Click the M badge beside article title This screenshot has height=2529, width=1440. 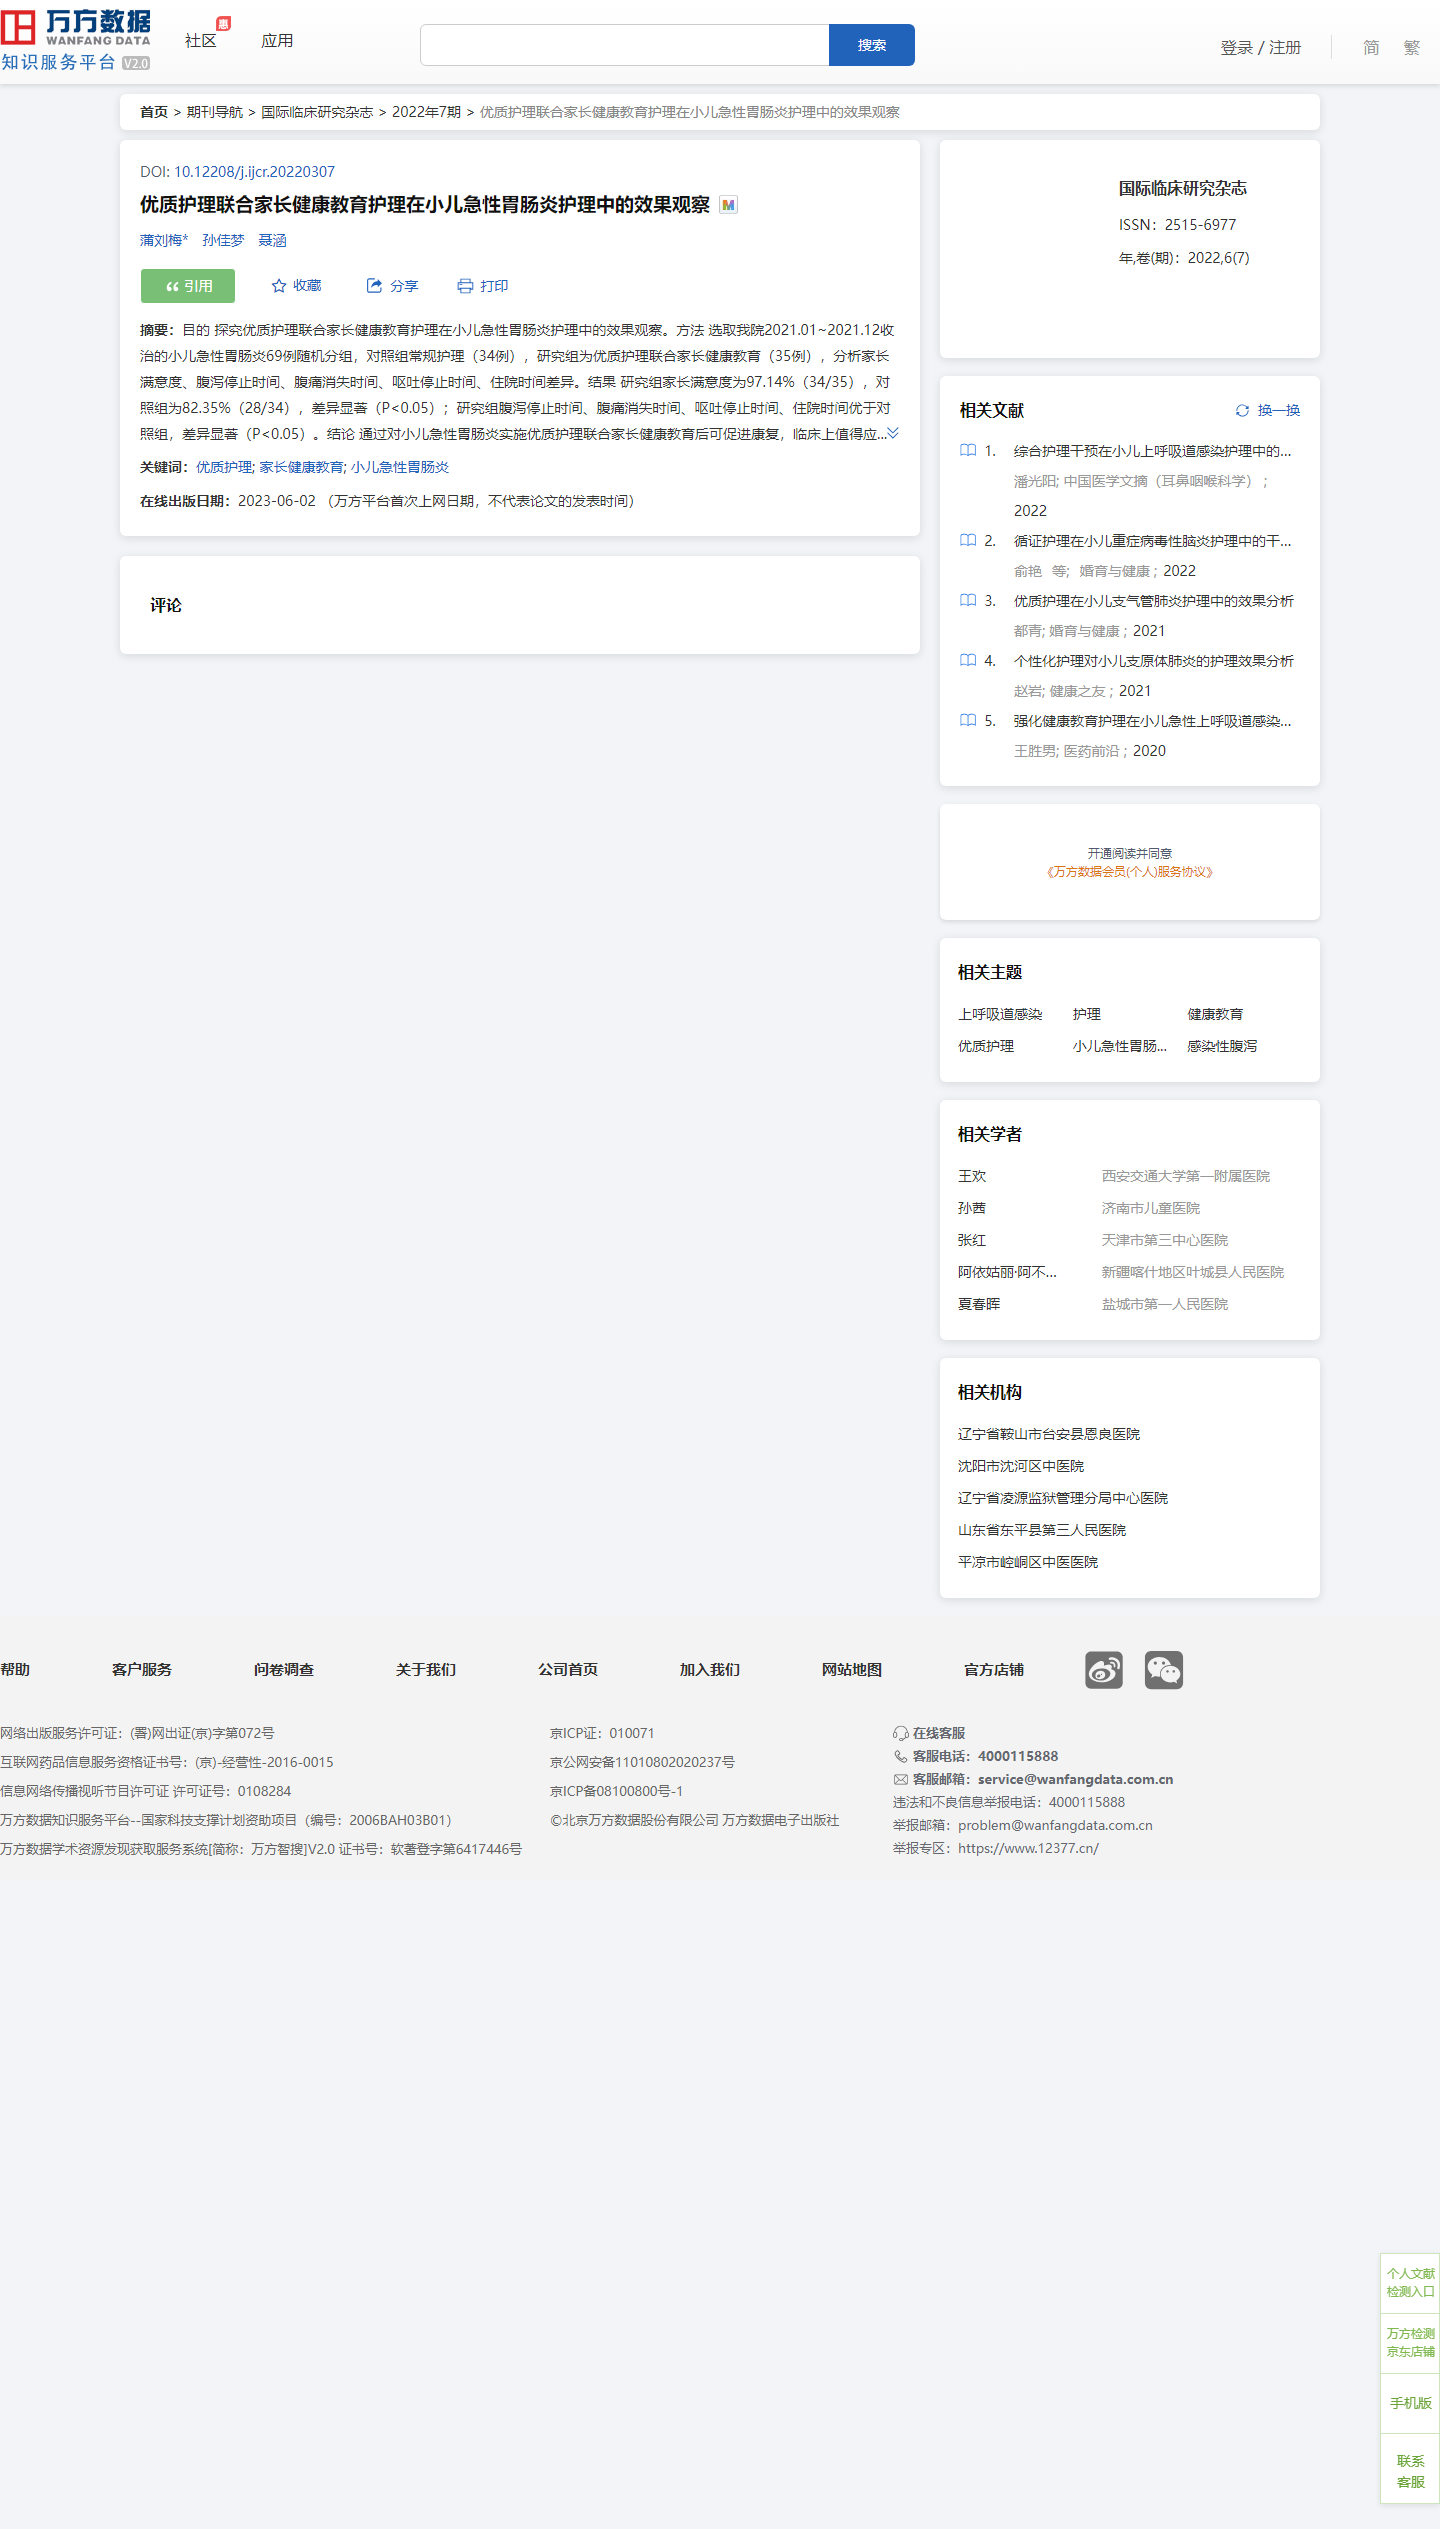coord(728,205)
